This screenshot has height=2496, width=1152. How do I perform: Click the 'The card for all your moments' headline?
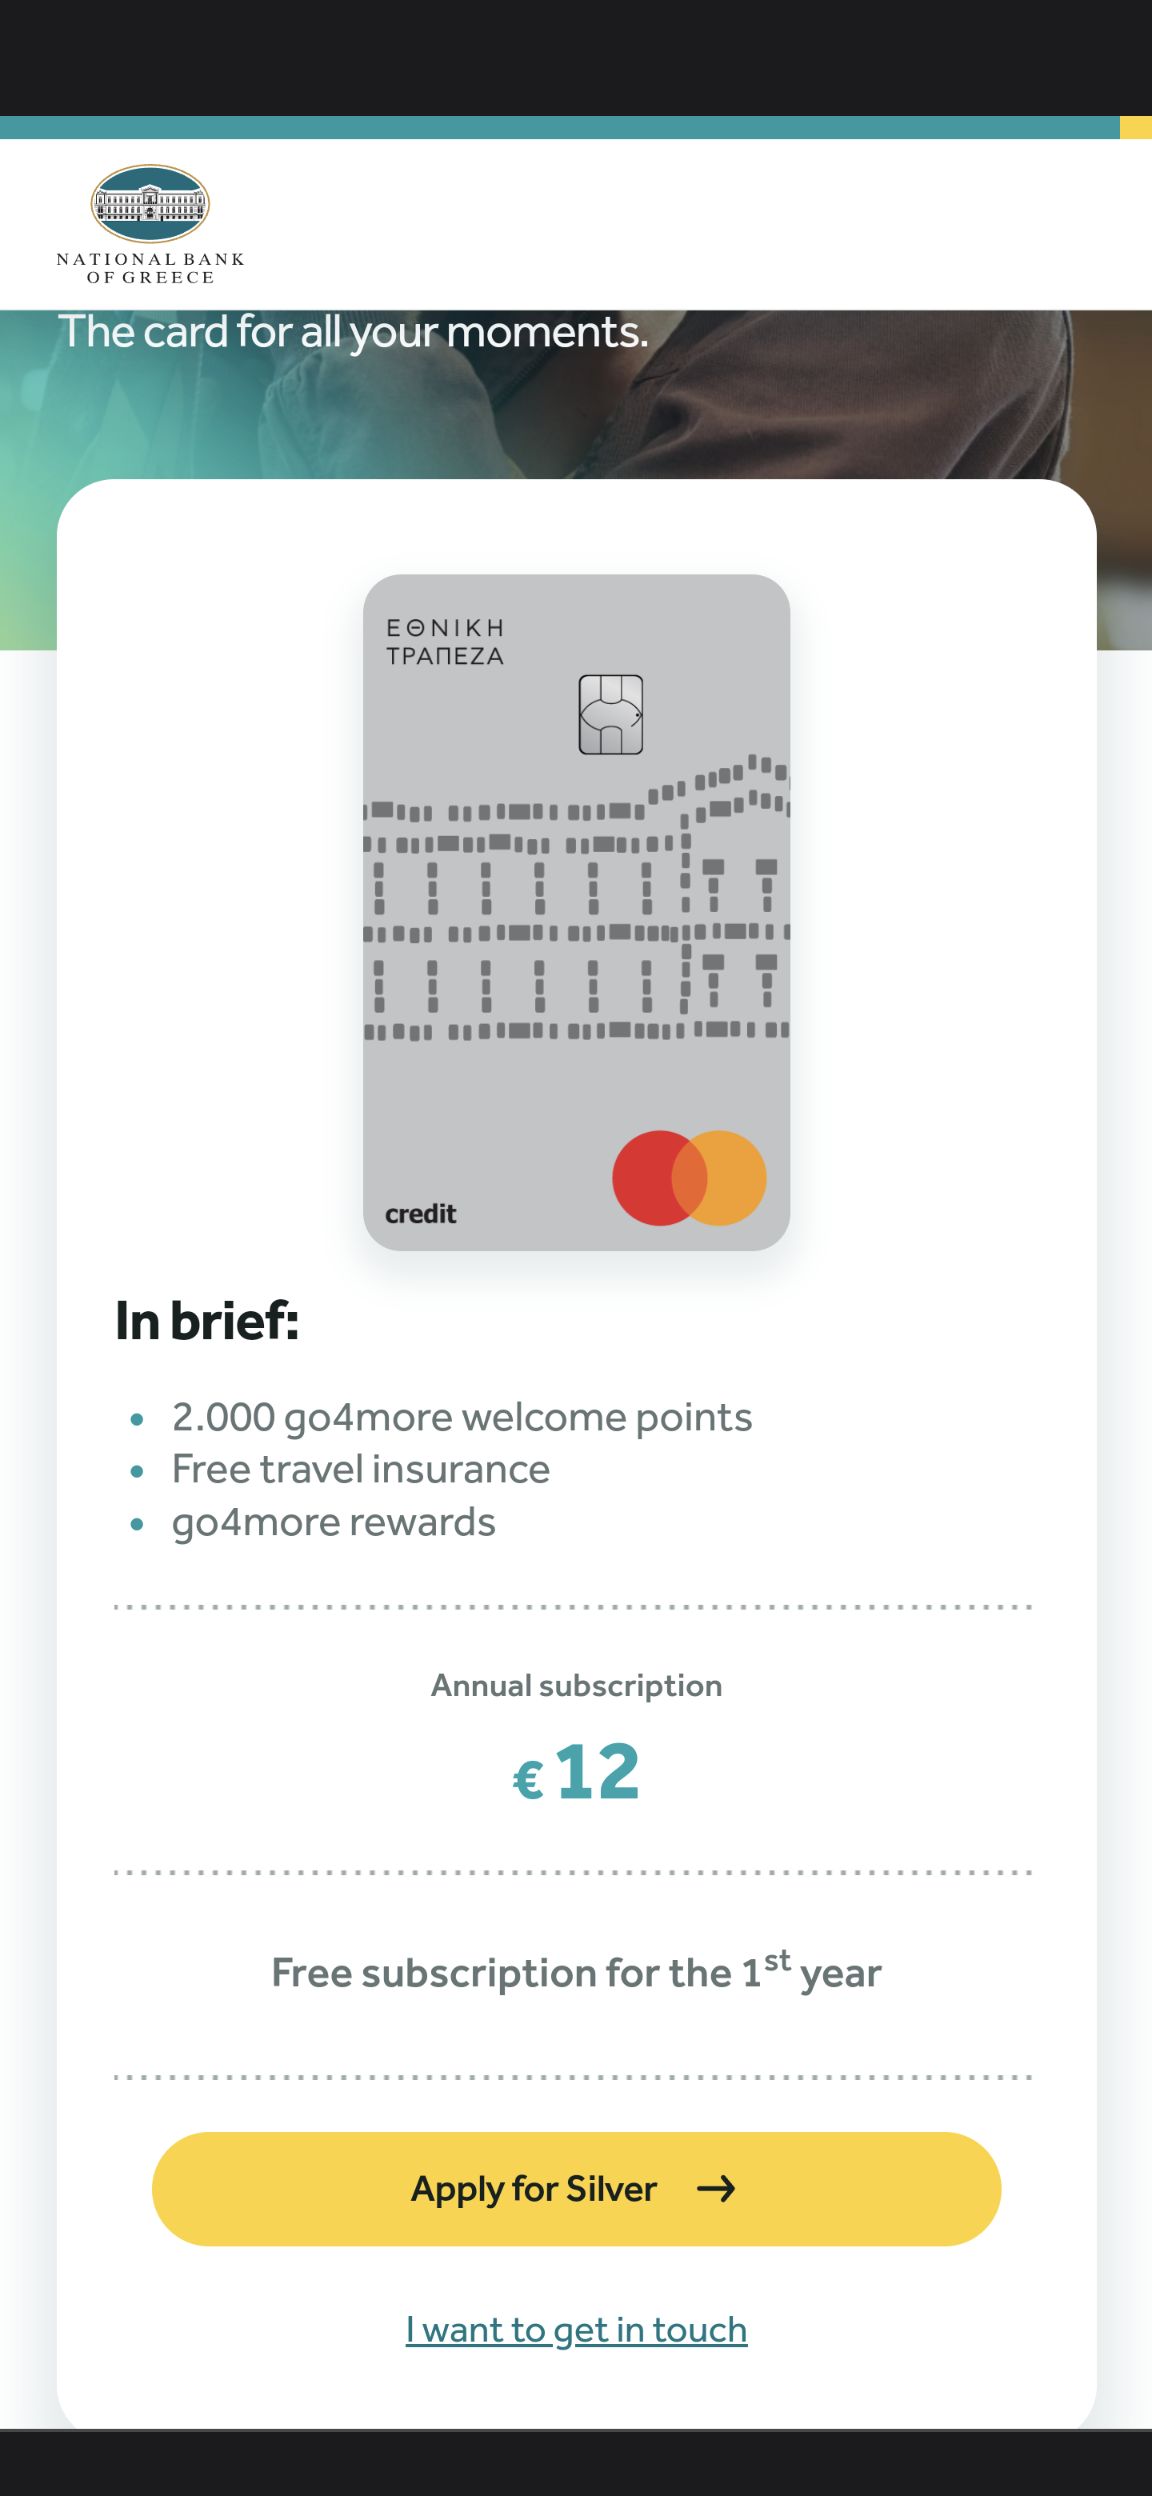(353, 332)
